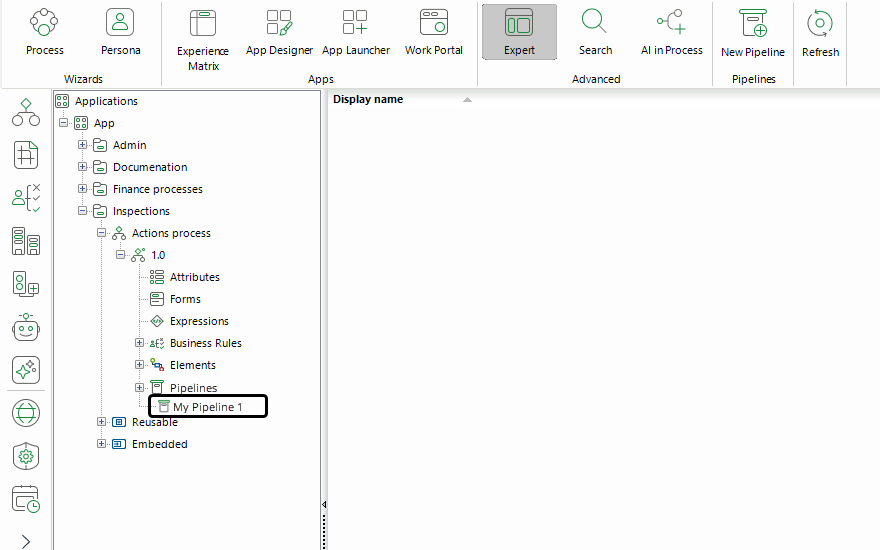Create a New Pipeline
Viewport: 880px width, 550px height.
[753, 34]
